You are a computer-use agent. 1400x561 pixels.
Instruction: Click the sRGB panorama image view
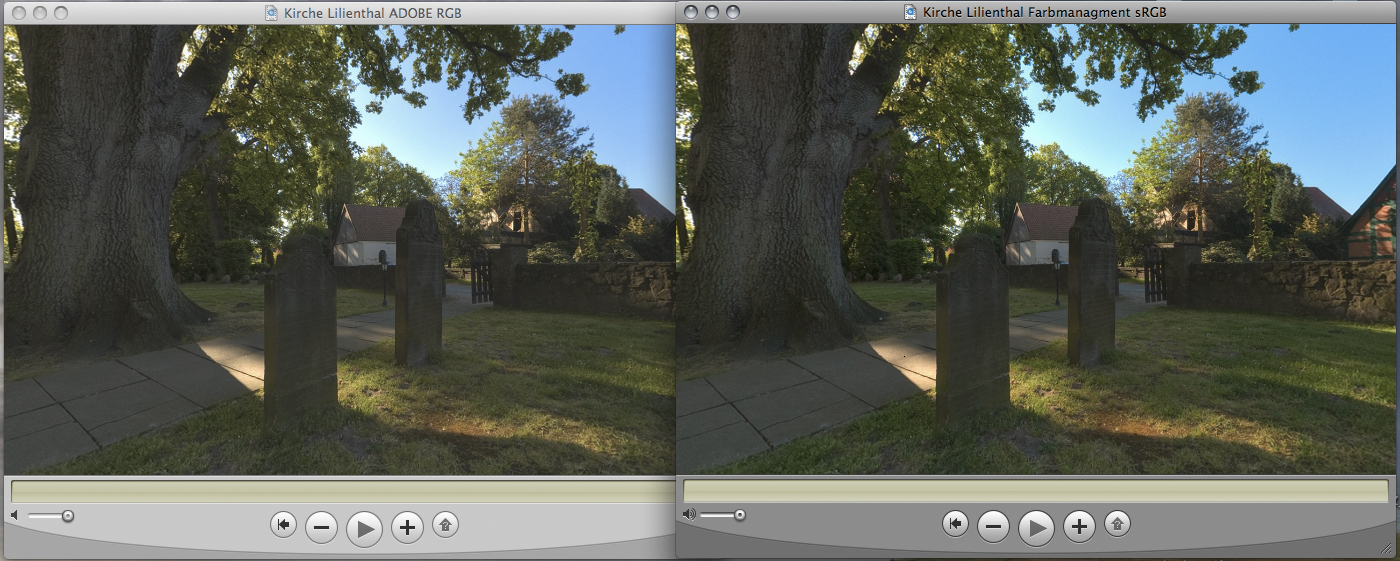1035,250
